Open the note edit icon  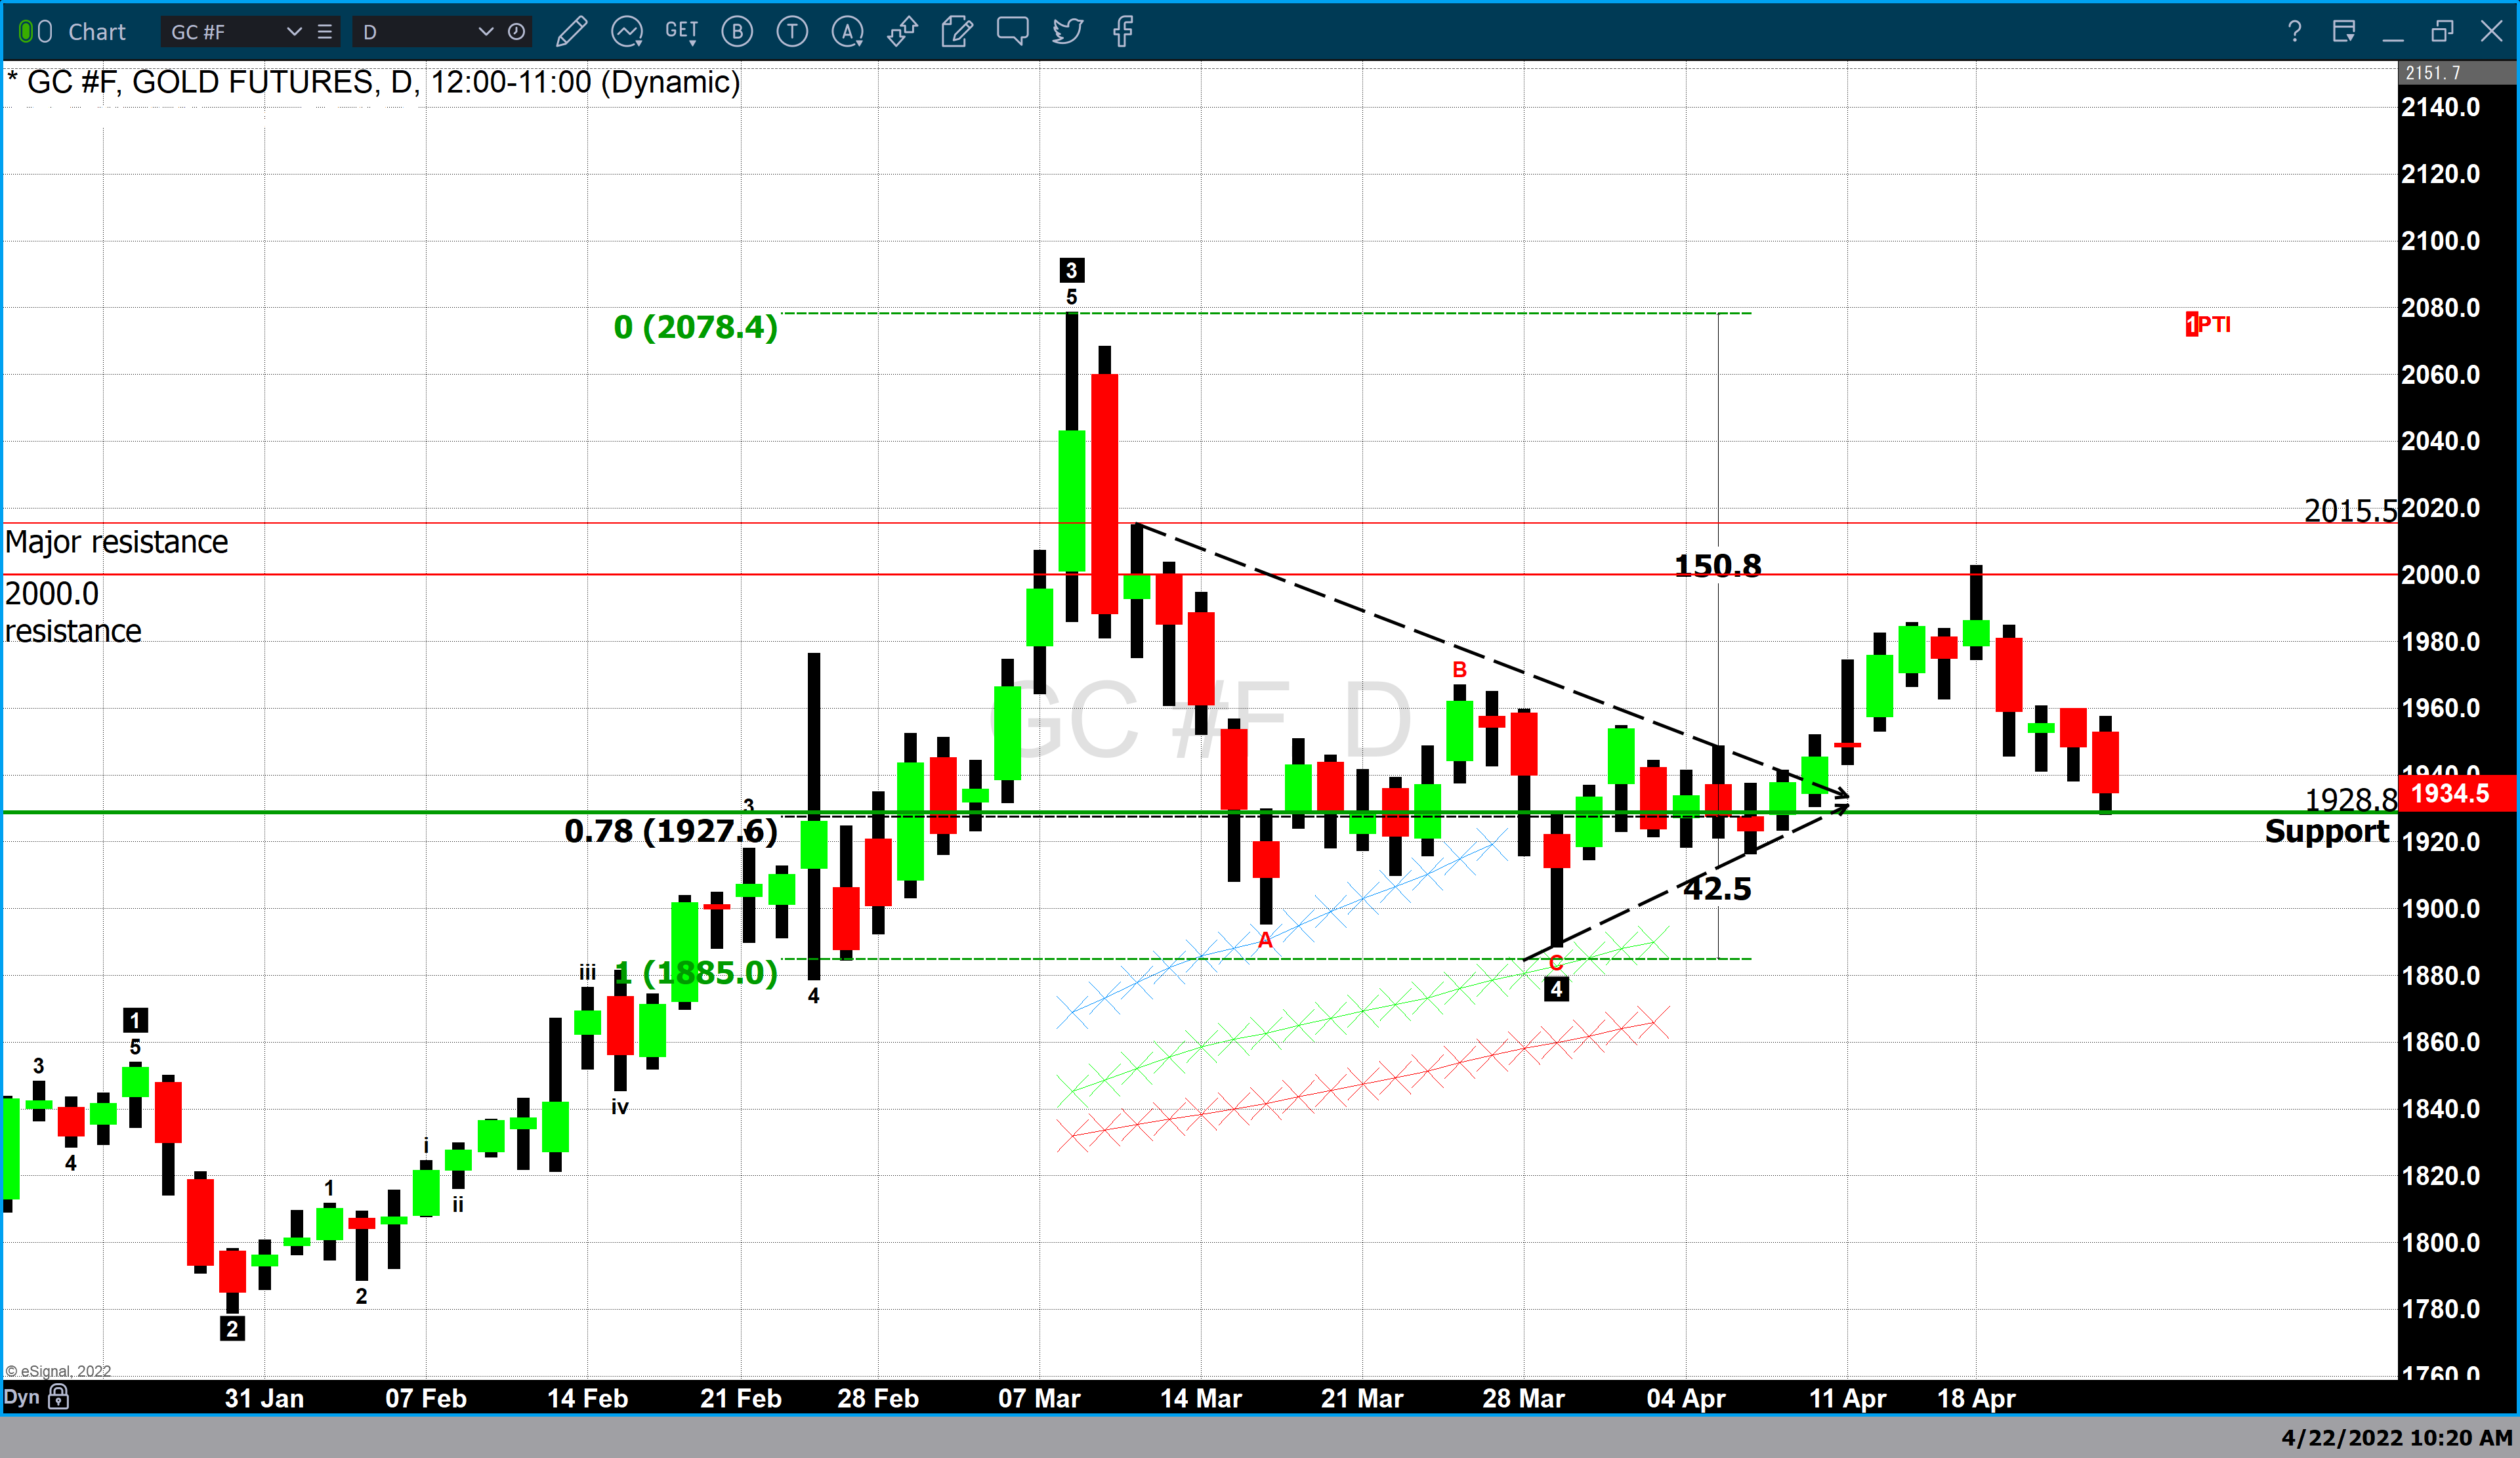pyautogui.click(x=957, y=32)
